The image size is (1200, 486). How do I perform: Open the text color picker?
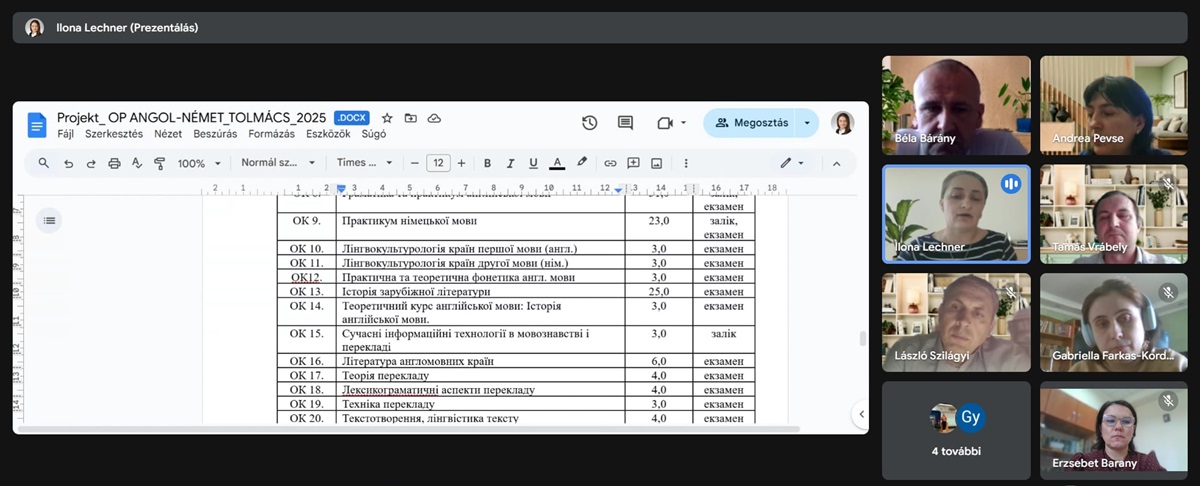[x=557, y=163]
